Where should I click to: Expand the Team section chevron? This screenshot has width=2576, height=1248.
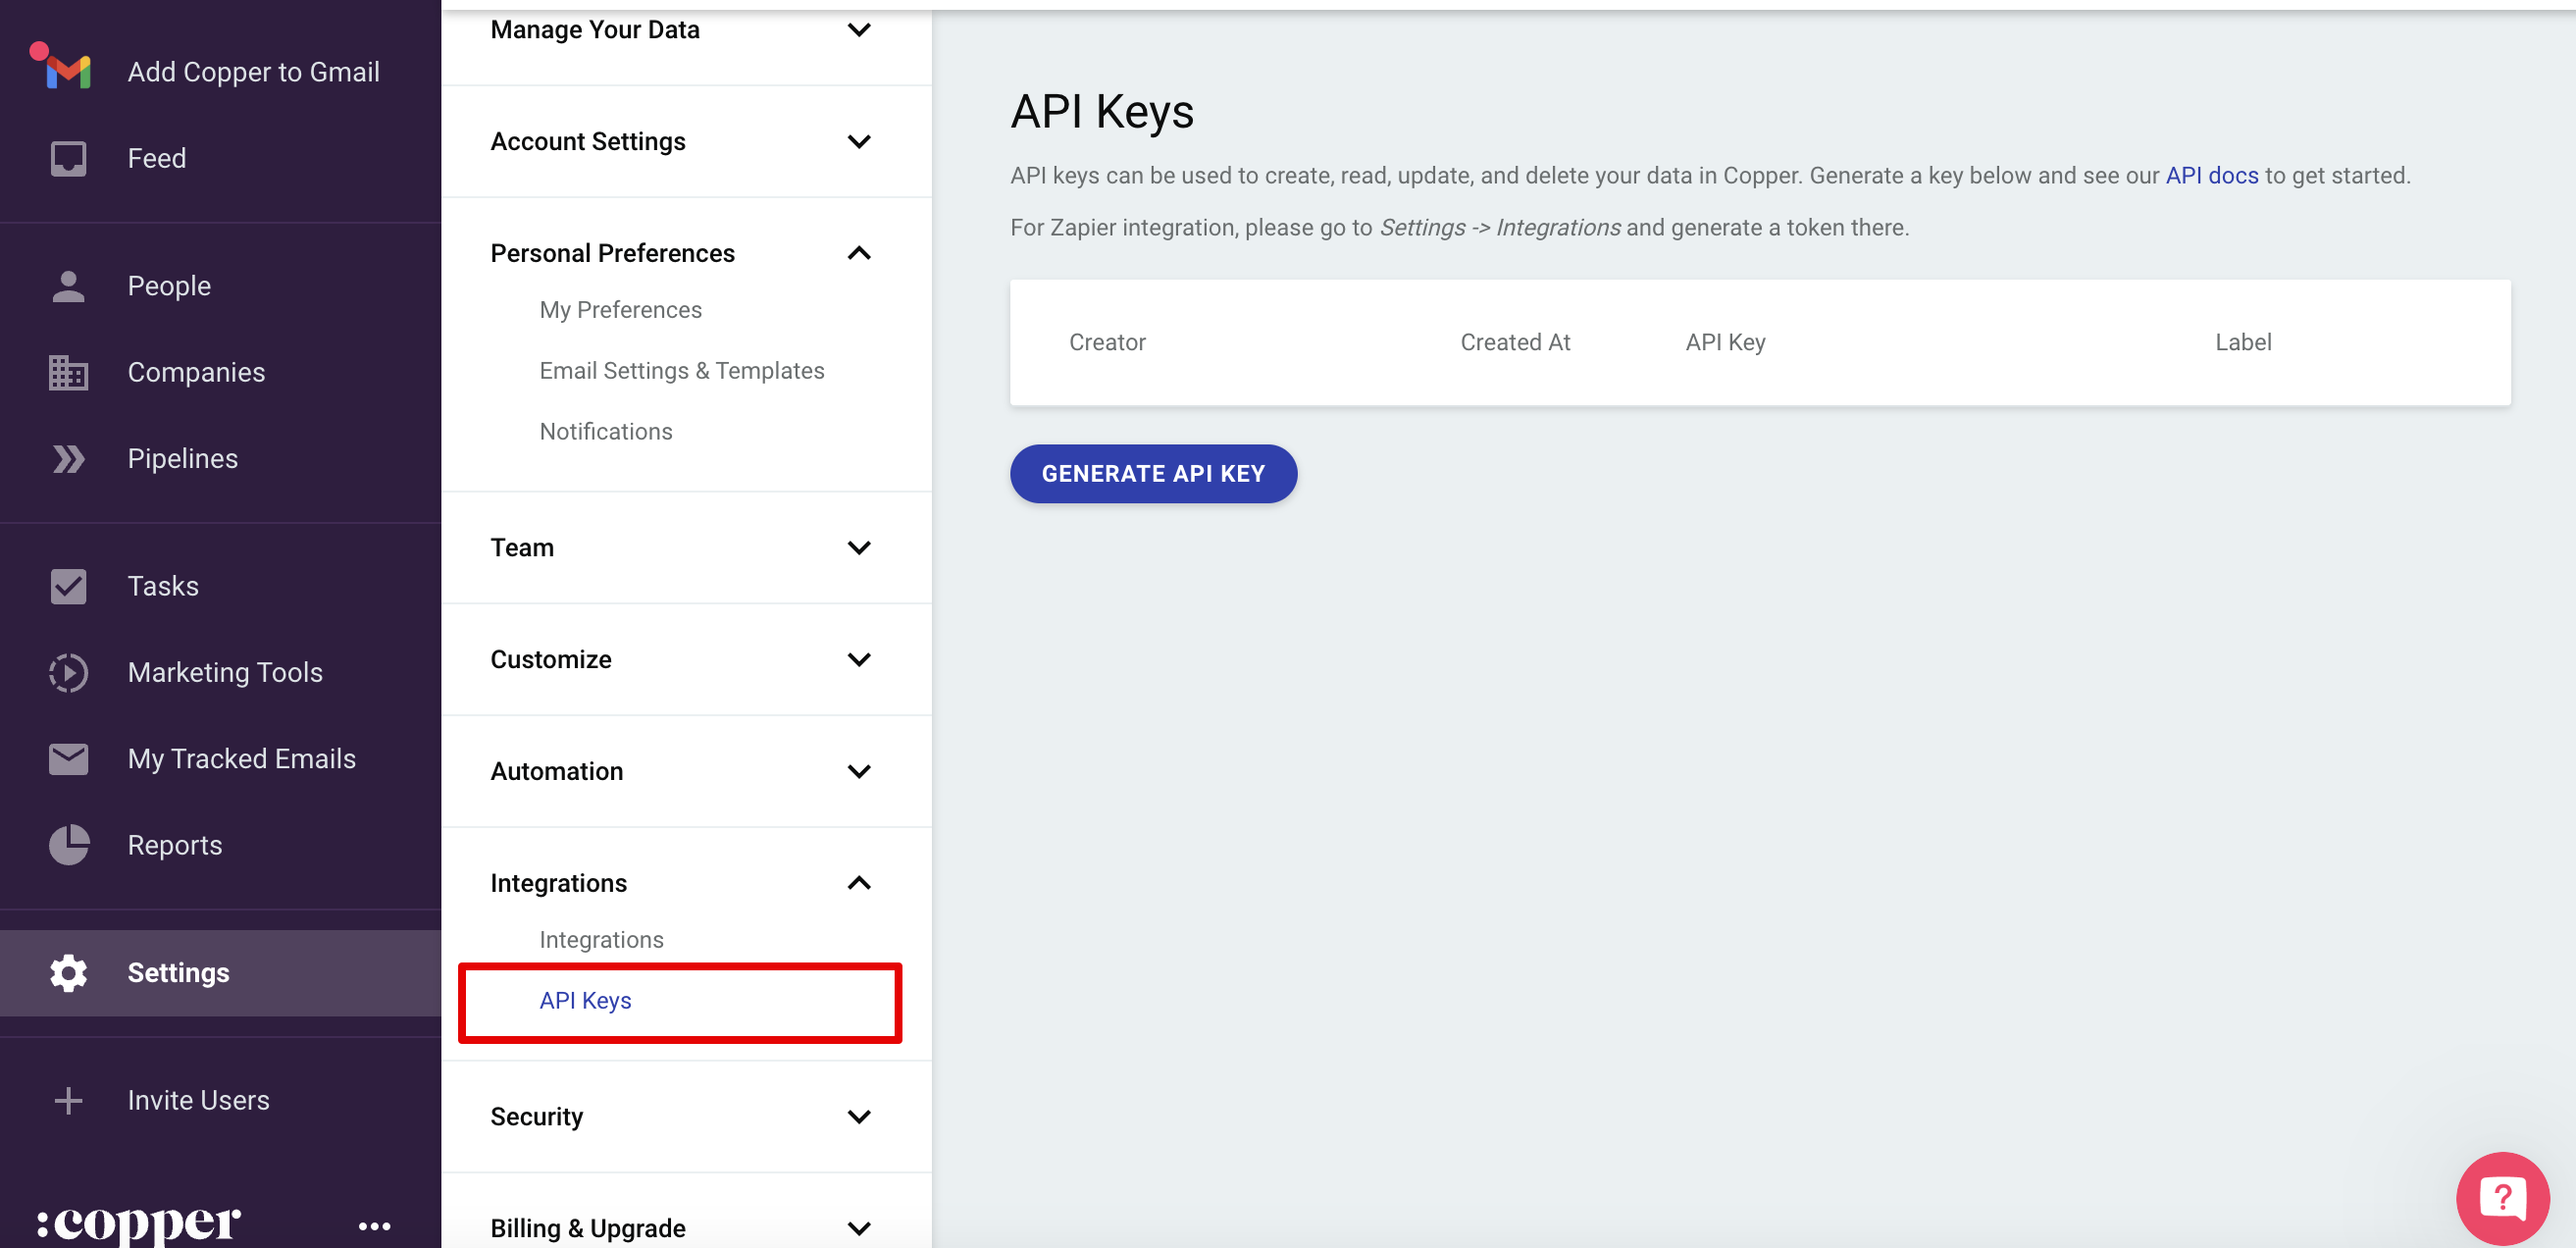click(858, 547)
